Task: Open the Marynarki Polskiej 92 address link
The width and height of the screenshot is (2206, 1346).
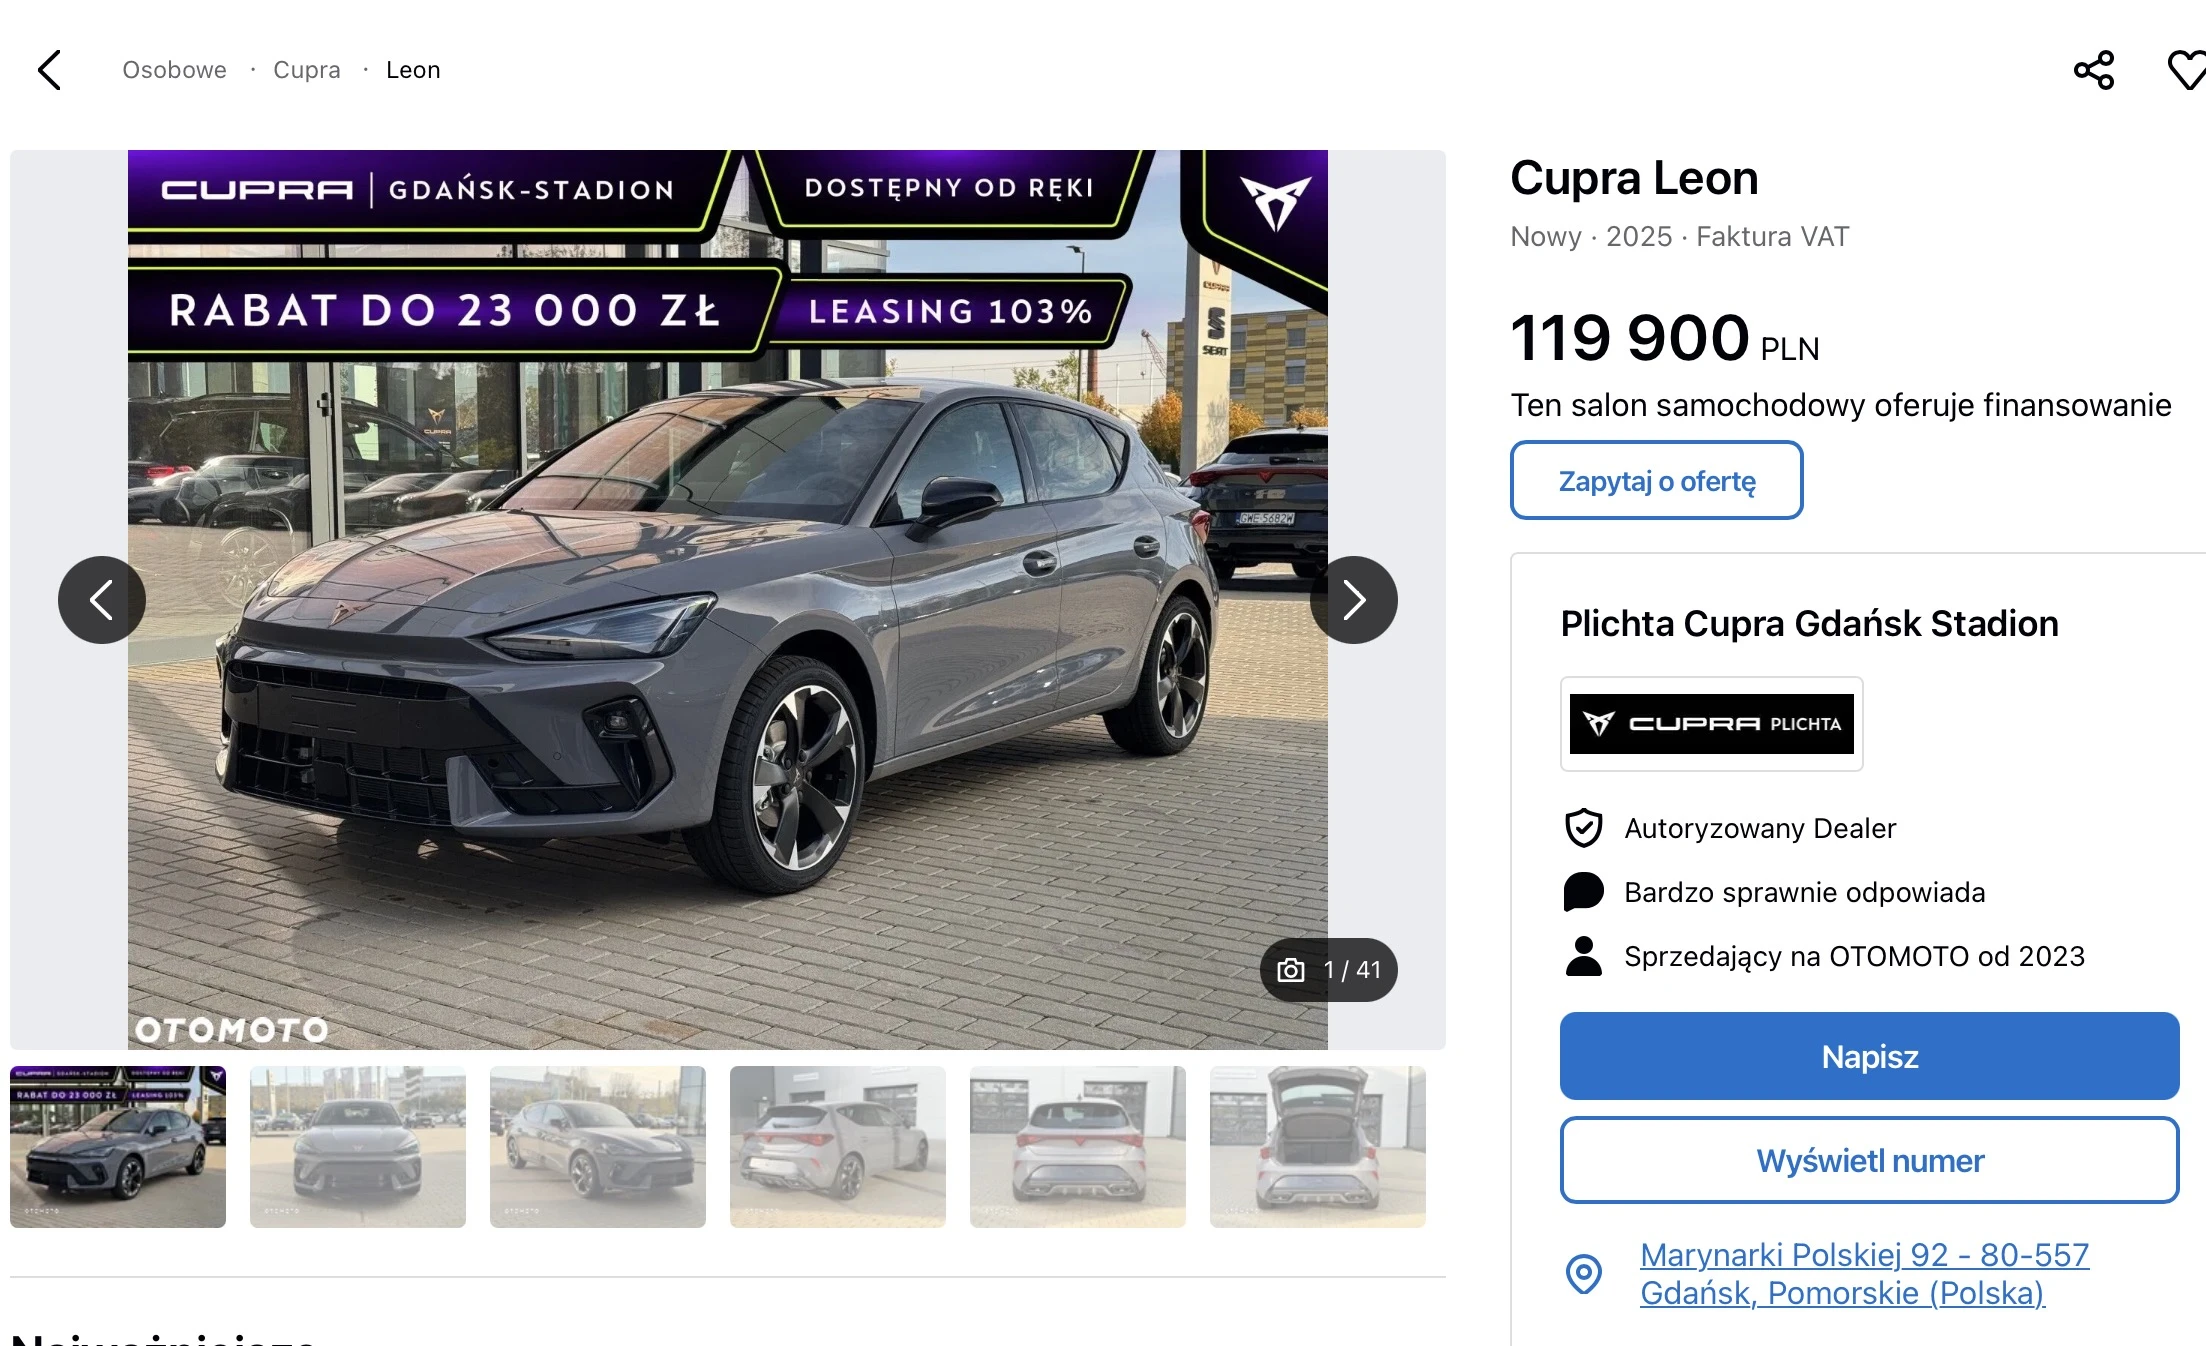Action: coord(1865,1274)
